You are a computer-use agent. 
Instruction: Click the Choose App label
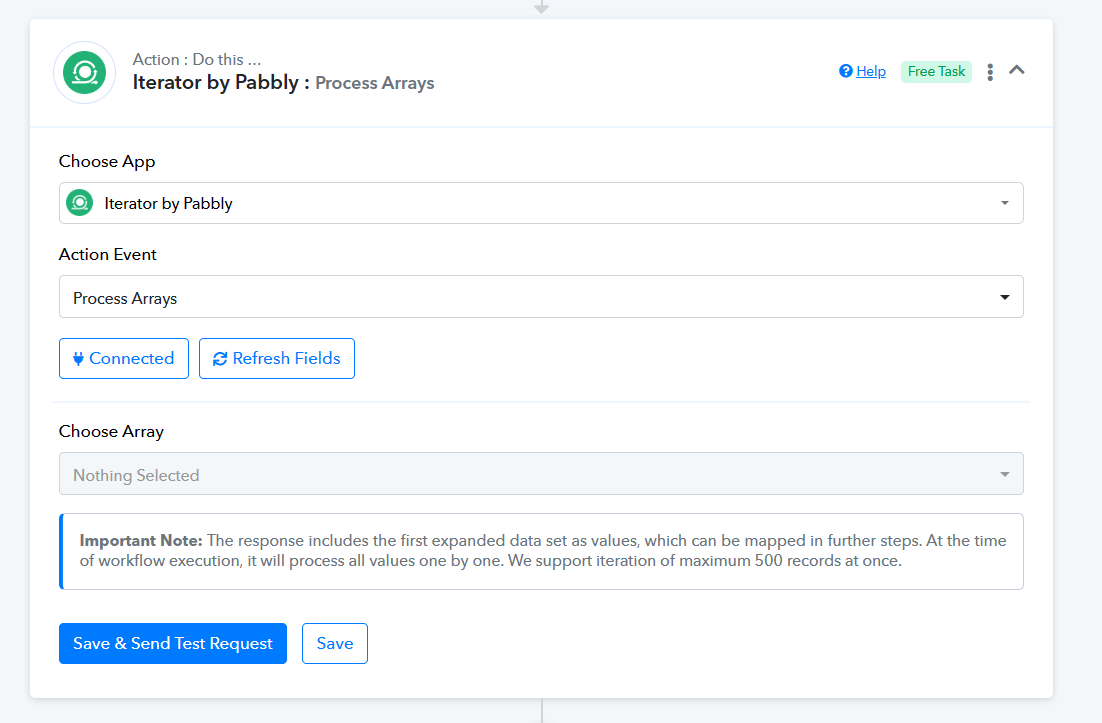click(107, 162)
